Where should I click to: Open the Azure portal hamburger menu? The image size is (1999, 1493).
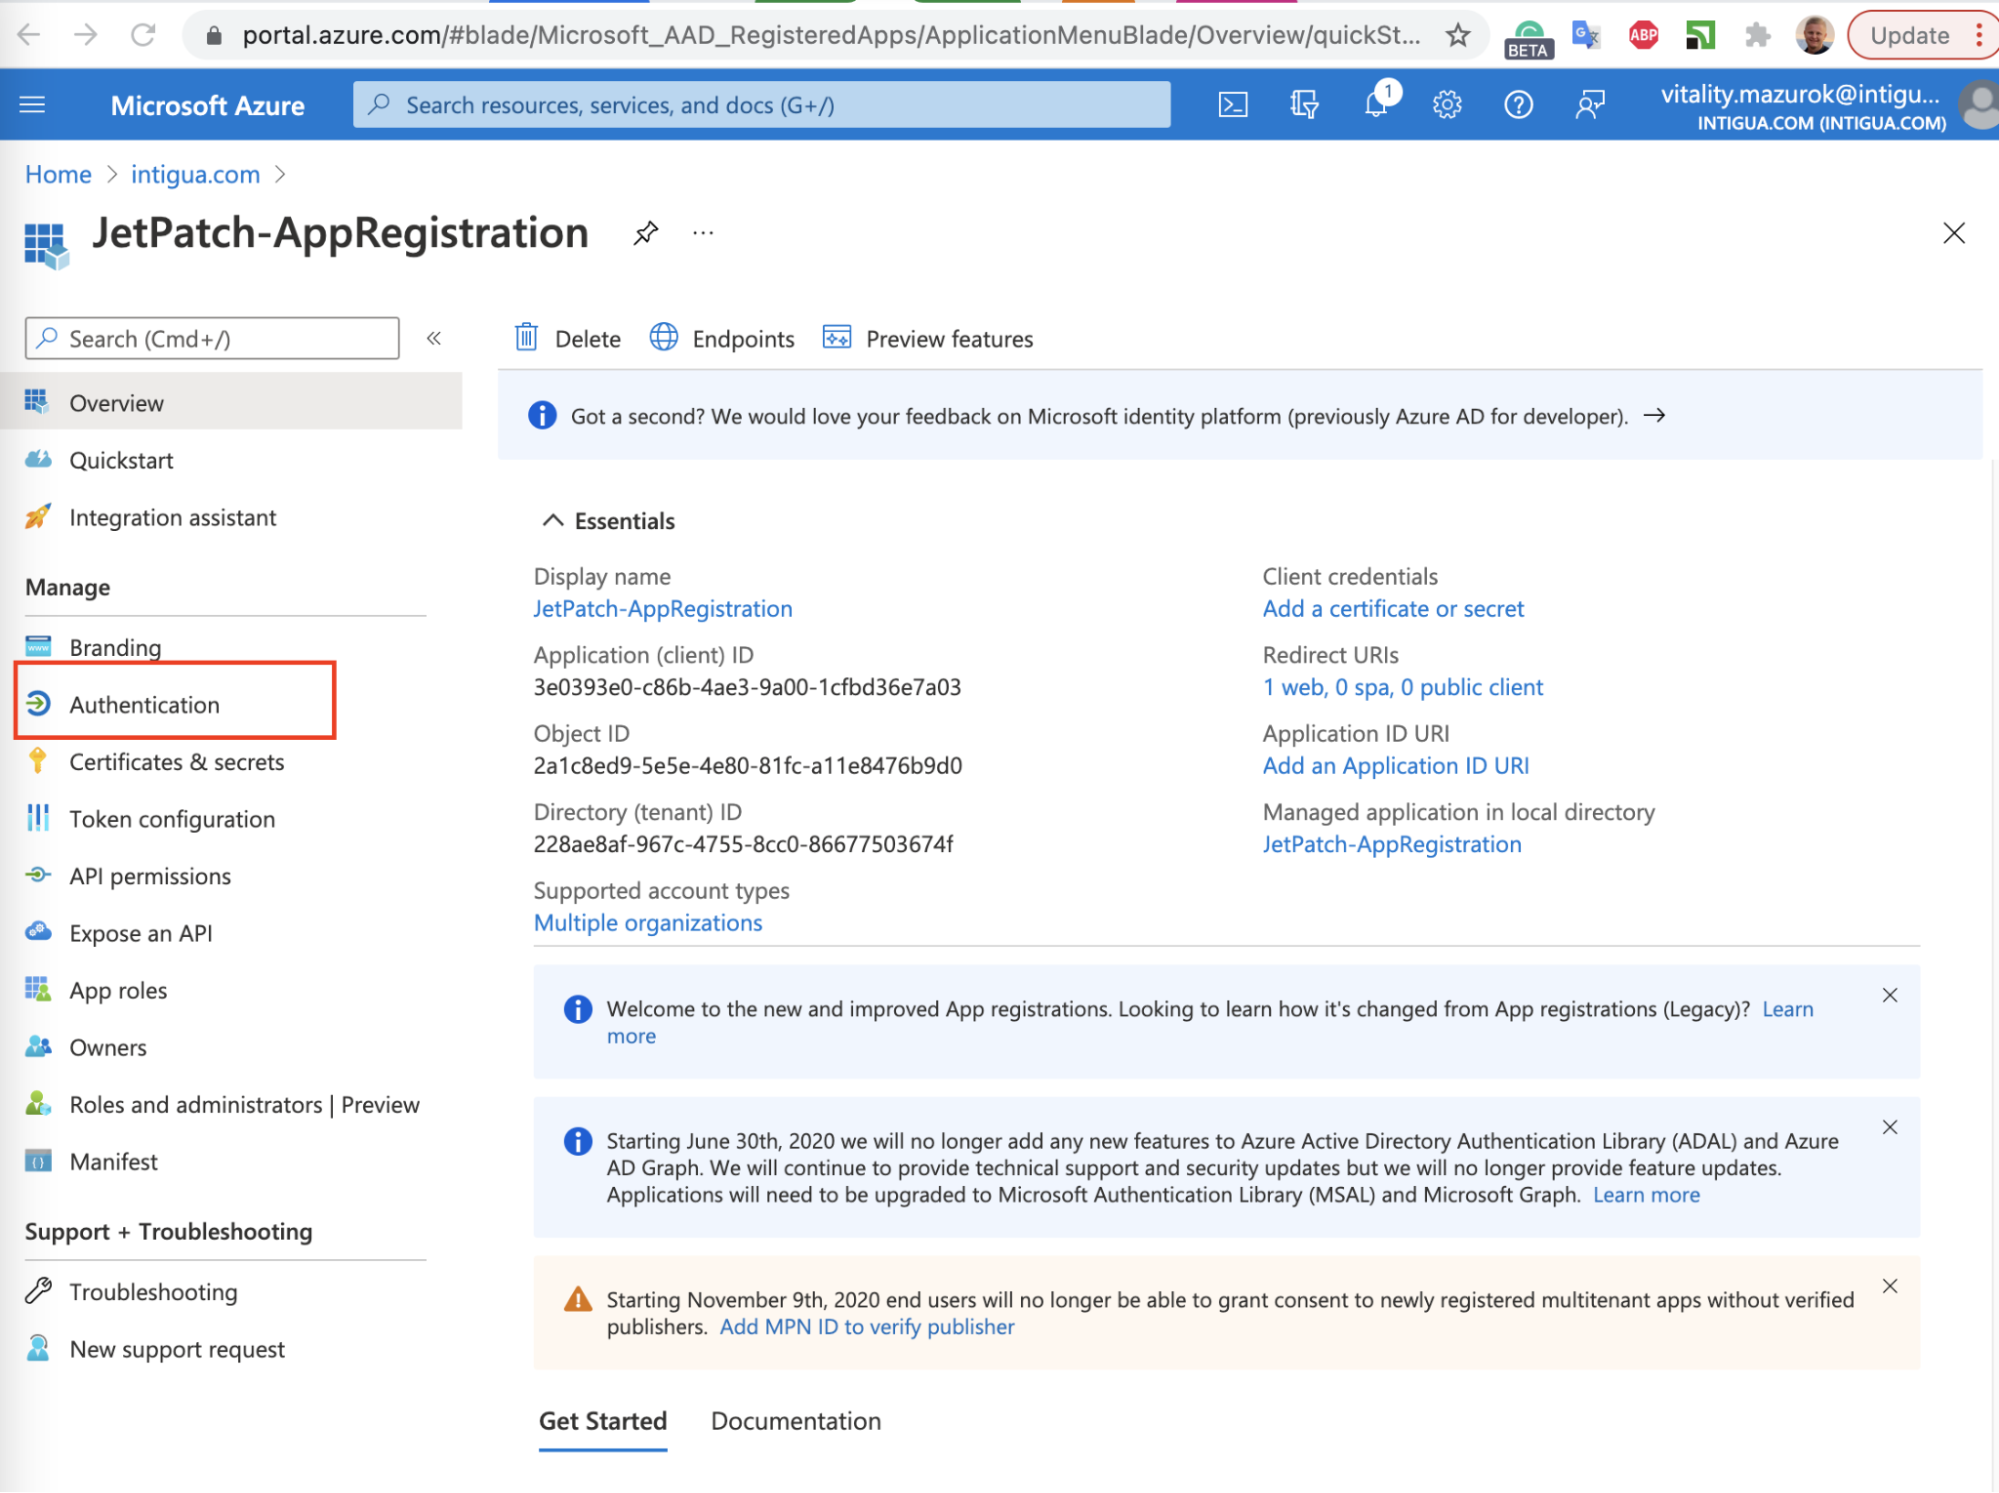[x=32, y=104]
